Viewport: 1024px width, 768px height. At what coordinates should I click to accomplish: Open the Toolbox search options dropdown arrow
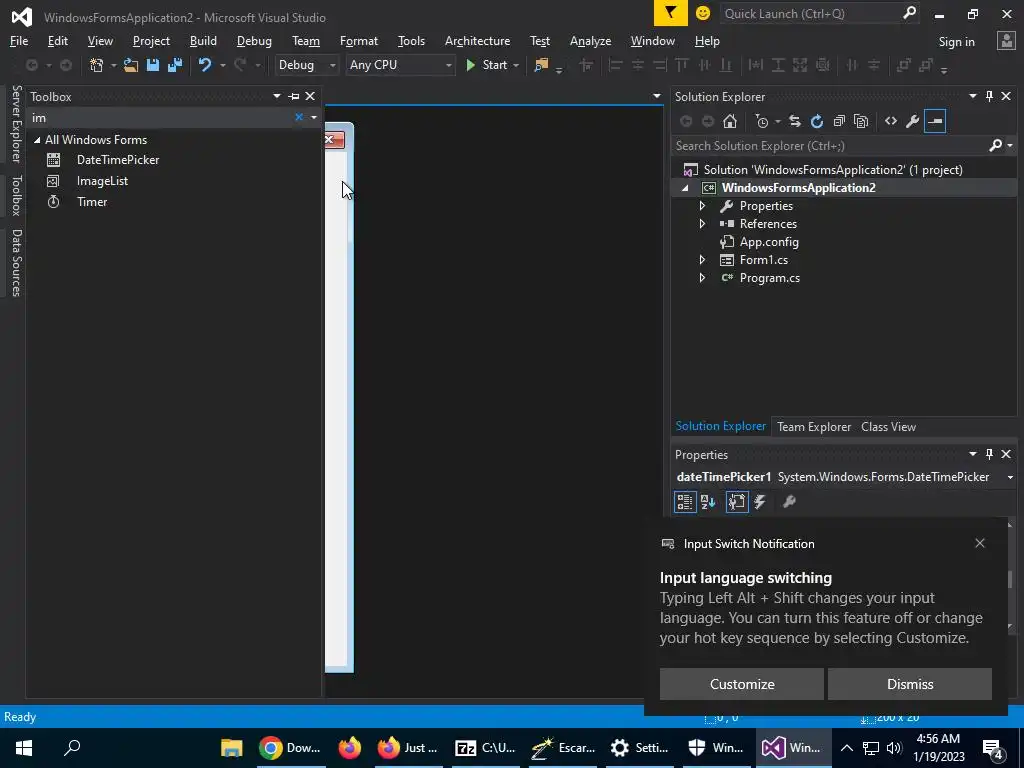click(x=314, y=118)
